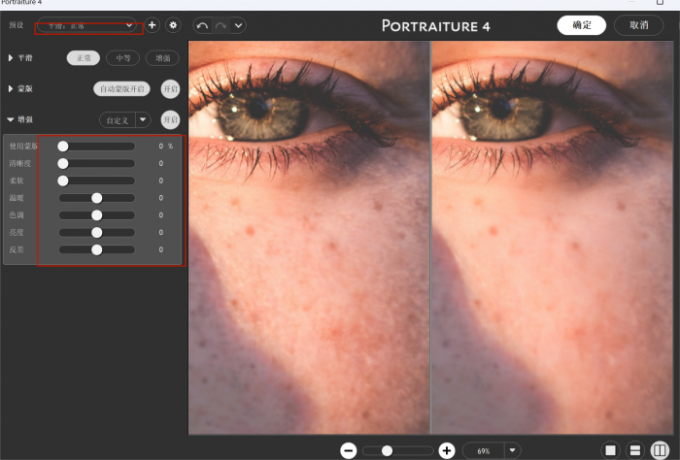Screen dimensions: 680x460
Task: Click the 色调 tint slider handle
Action: [x=97, y=215]
